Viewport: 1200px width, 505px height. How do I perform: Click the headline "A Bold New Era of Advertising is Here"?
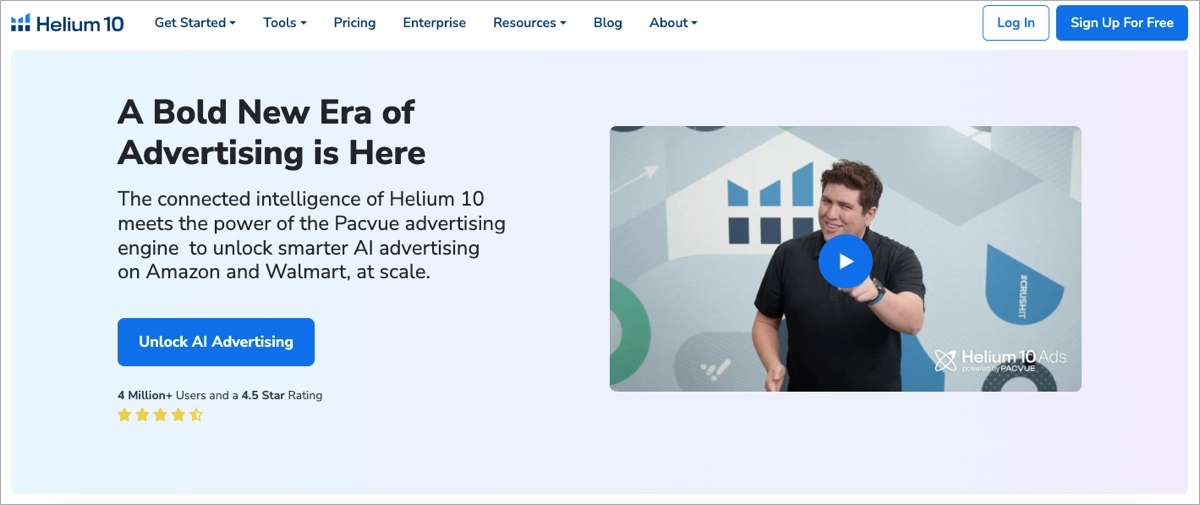(x=272, y=132)
